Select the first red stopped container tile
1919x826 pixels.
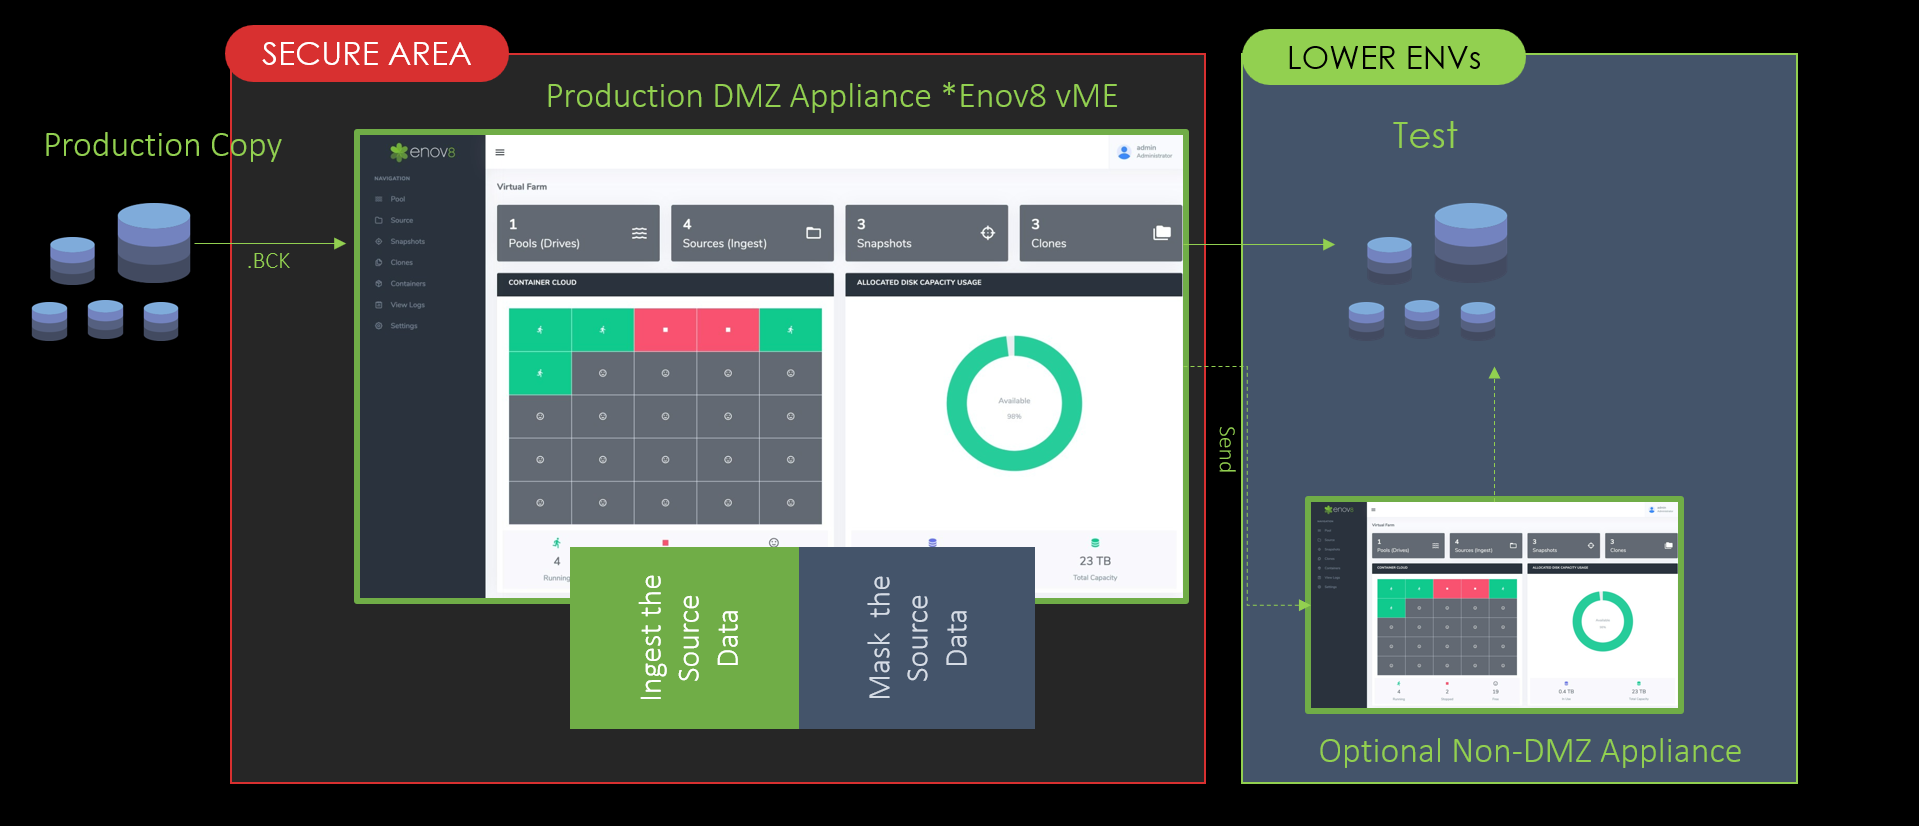click(x=665, y=330)
